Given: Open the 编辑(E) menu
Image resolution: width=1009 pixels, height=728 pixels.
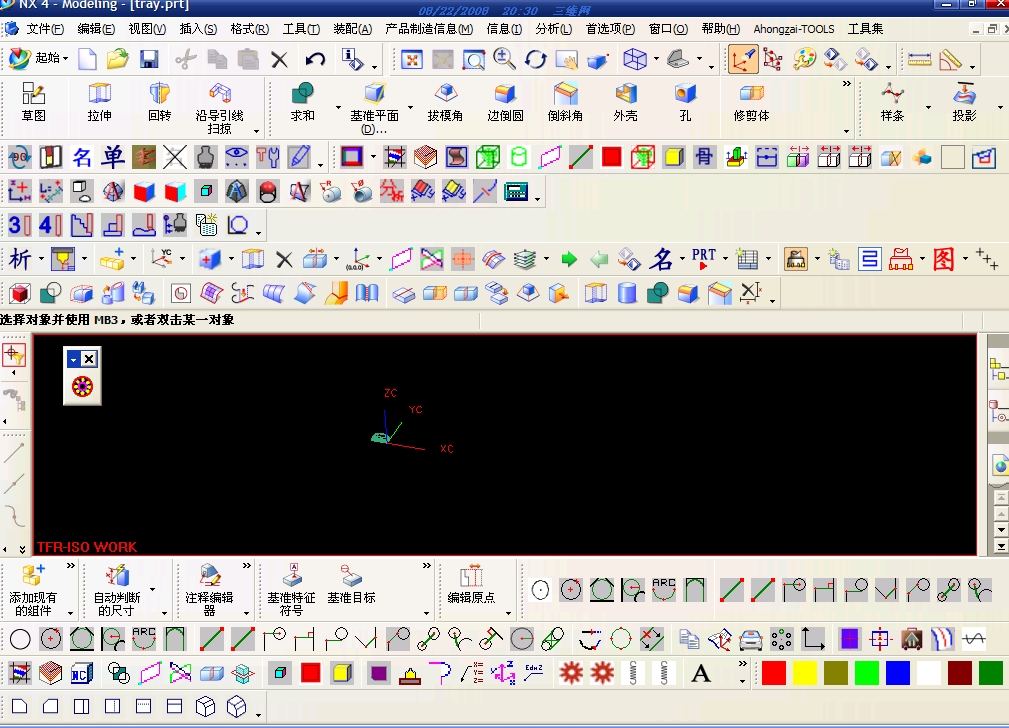Looking at the screenshot, I should [x=96, y=29].
